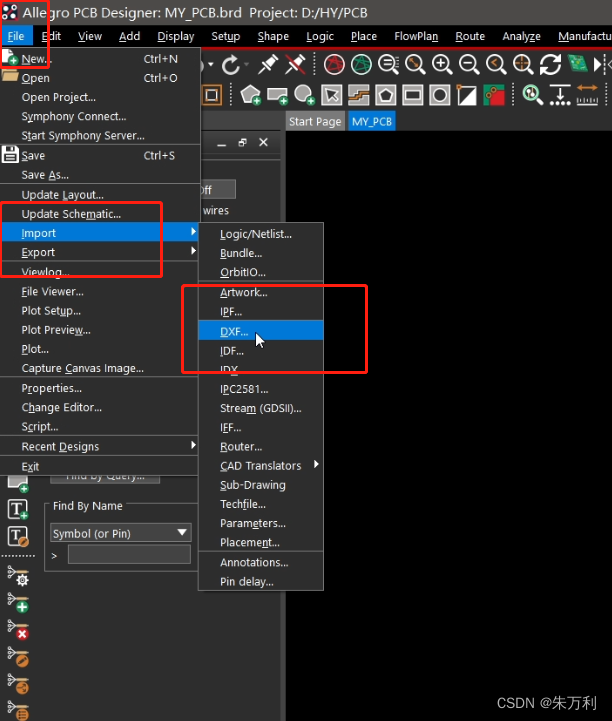The height and width of the screenshot is (721, 612).
Task: Click the Zoom Fit magnifier icon
Action: pos(415,64)
